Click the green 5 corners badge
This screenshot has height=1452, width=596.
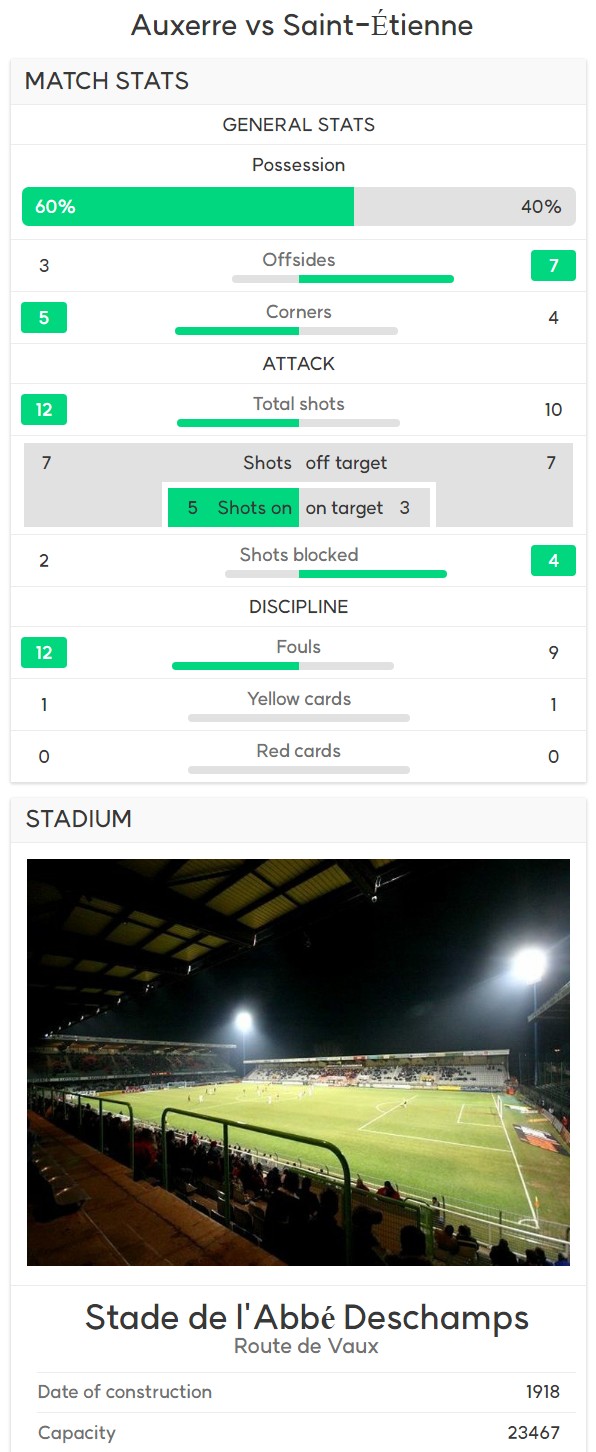click(x=44, y=318)
